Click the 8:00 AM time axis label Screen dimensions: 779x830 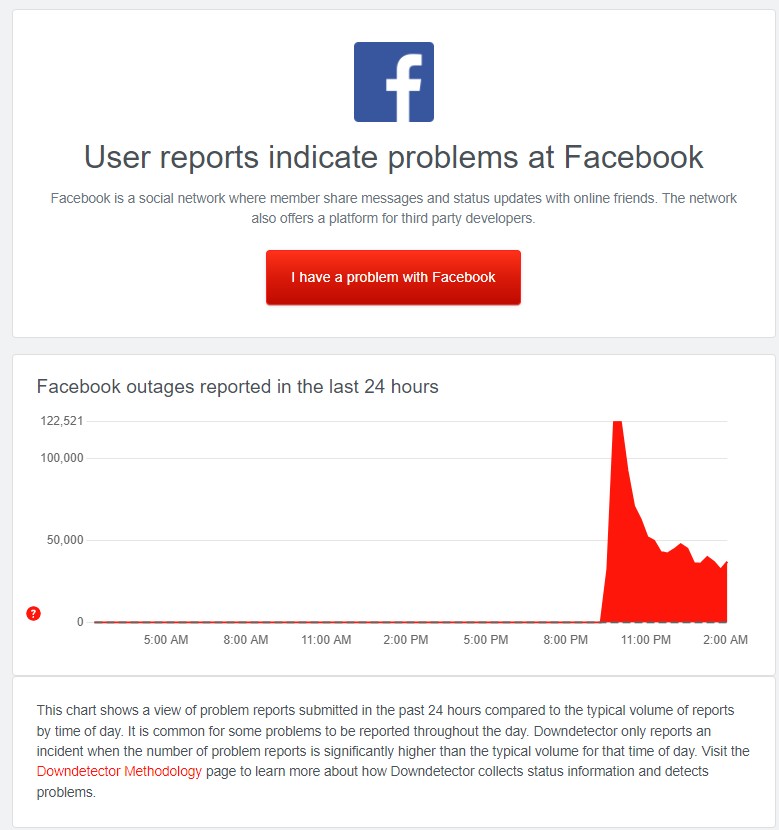click(246, 639)
